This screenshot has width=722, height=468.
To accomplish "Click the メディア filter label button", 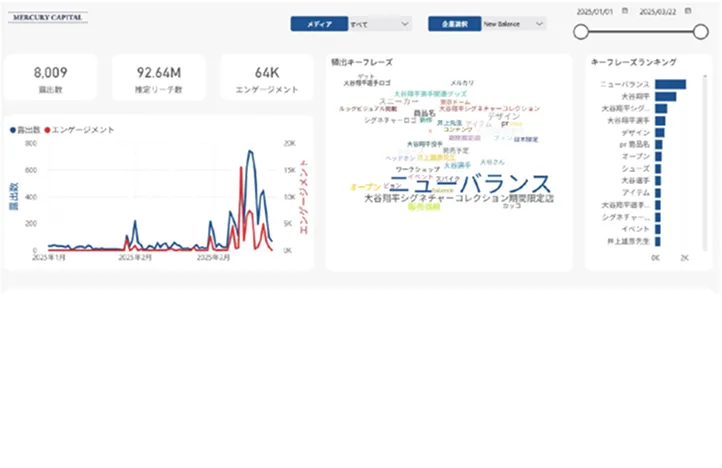I will [319, 23].
